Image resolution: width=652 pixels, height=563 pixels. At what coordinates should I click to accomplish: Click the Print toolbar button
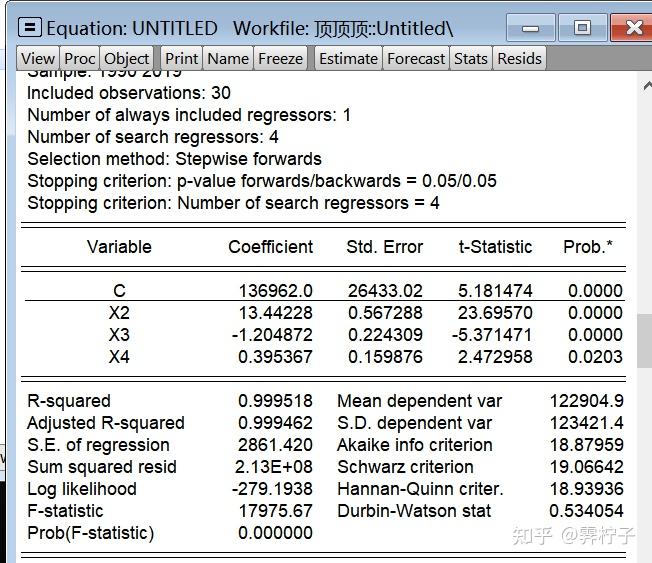point(181,58)
